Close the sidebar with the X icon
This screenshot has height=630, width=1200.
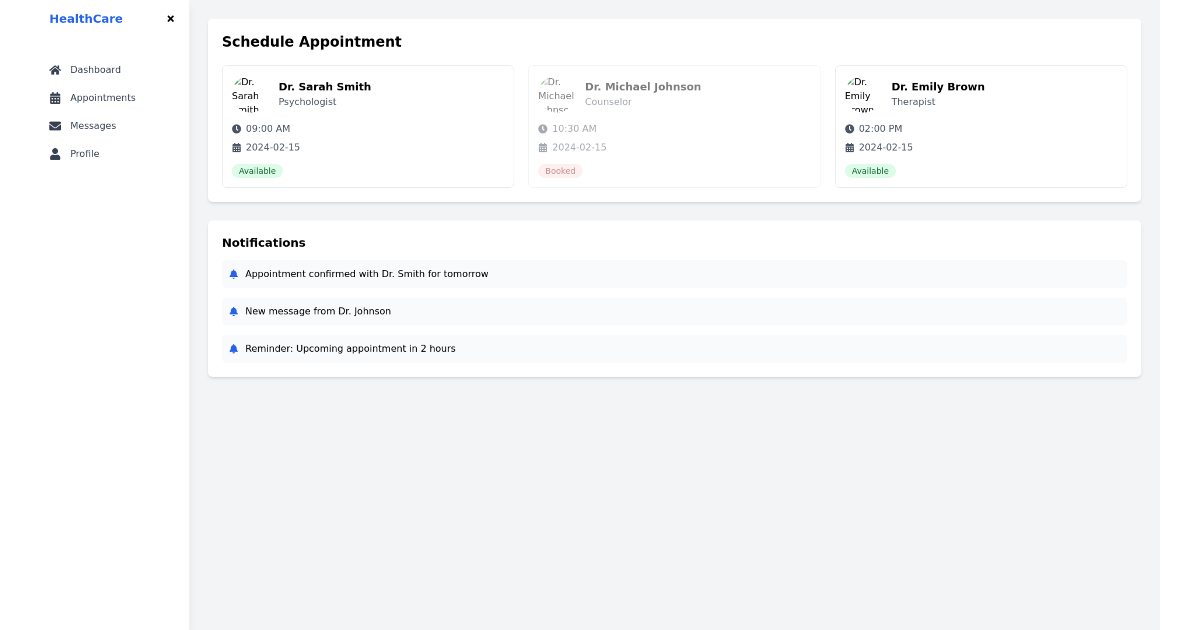click(x=170, y=19)
